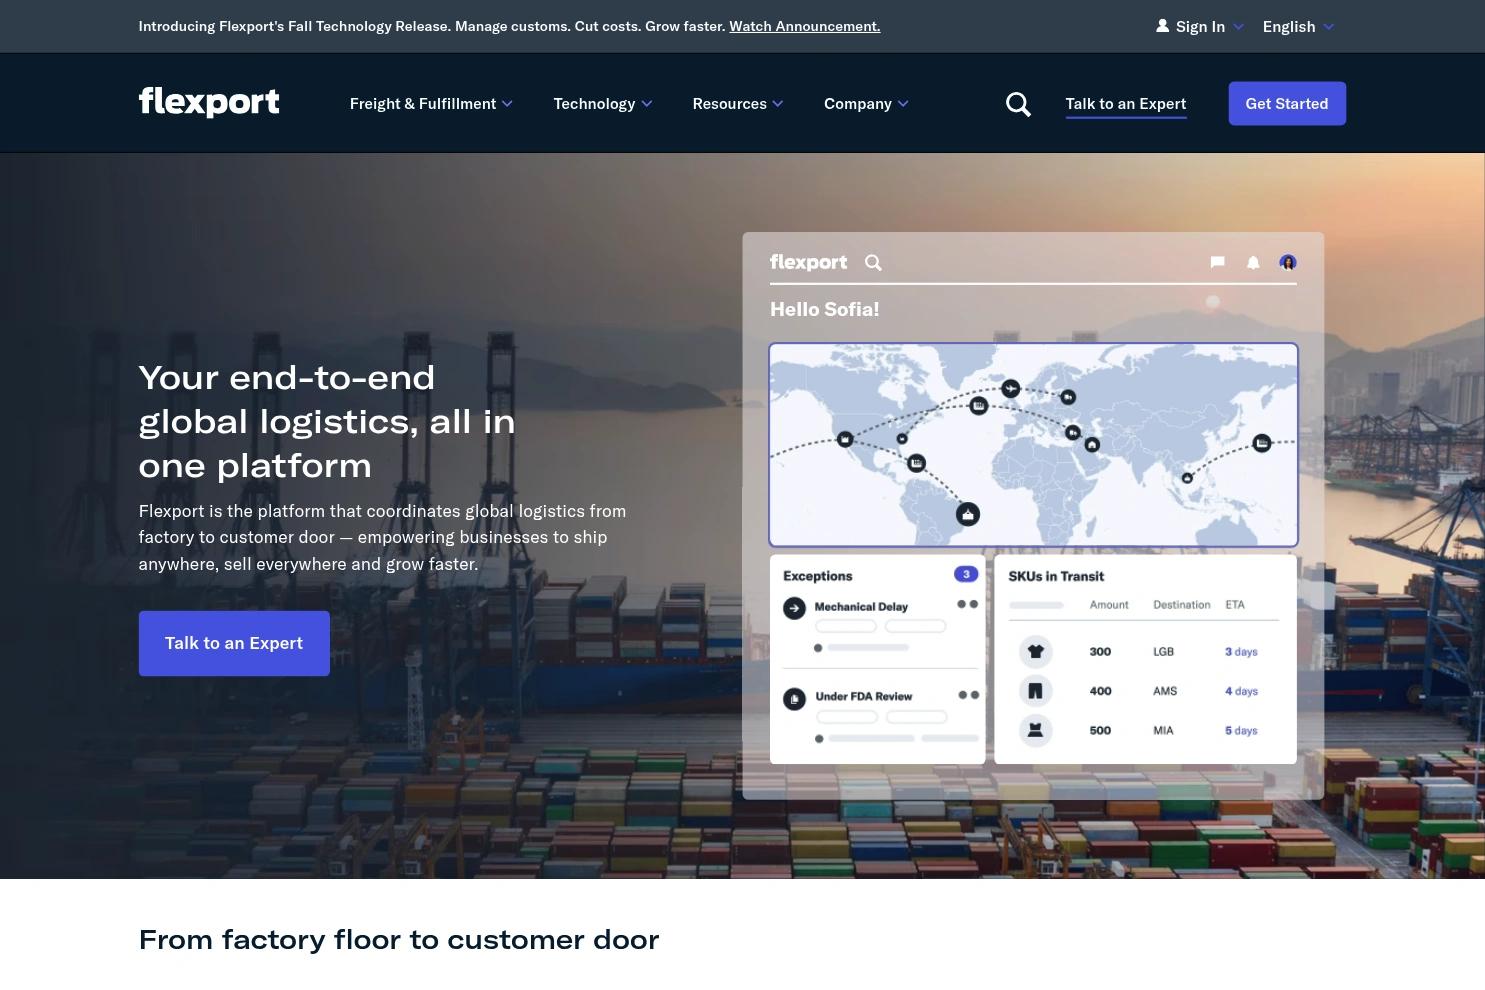Click the 'Amount' column header
This screenshot has width=1485, height=990.
[x=1109, y=605]
